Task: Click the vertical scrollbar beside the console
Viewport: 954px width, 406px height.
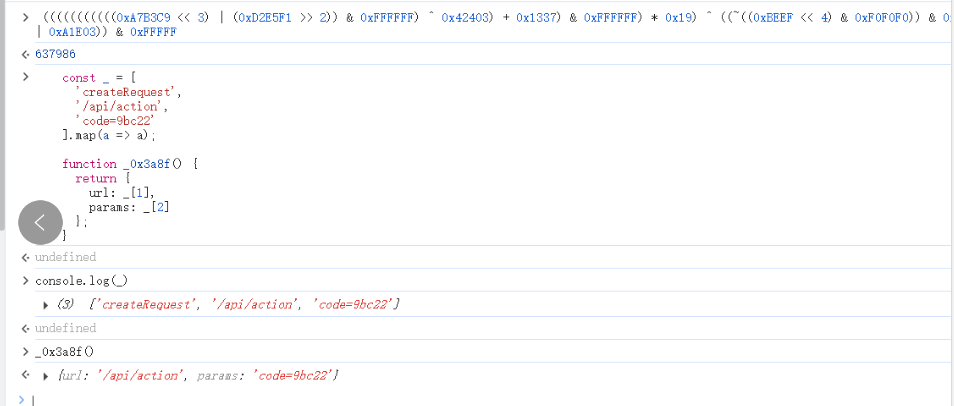Action: 2,116
